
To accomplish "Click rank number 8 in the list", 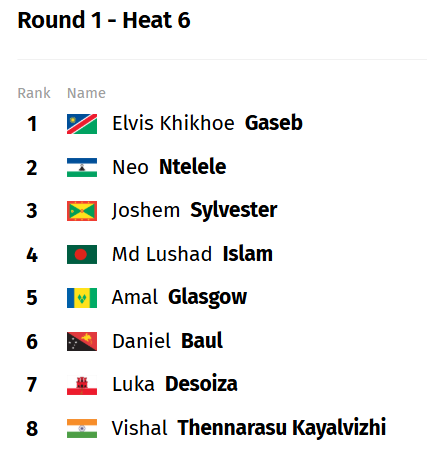I will (32, 429).
